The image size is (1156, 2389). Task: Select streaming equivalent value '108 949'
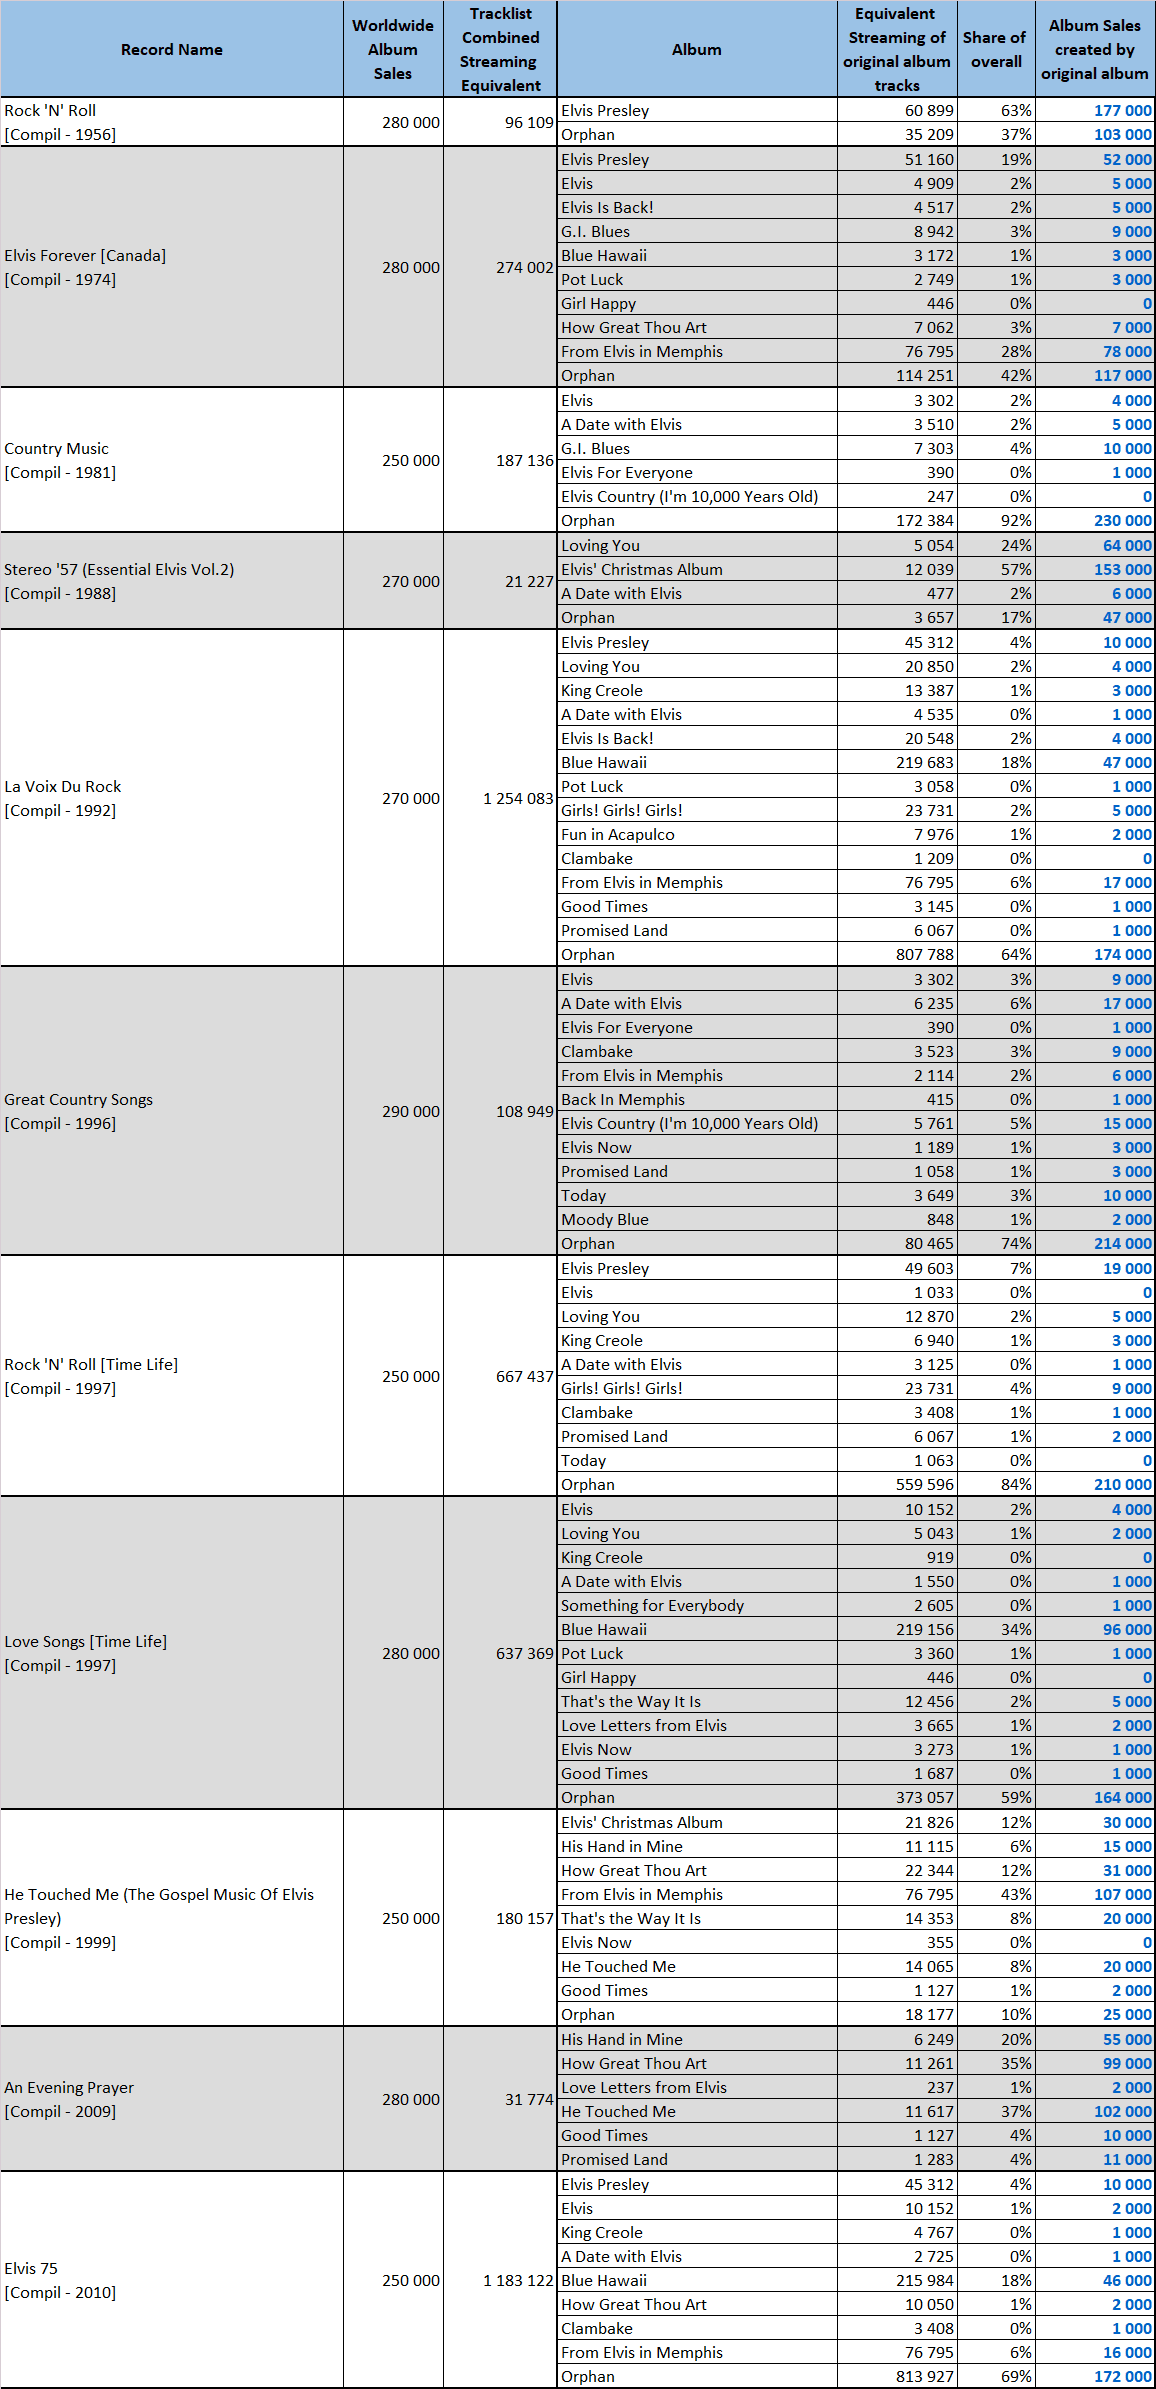click(525, 1111)
